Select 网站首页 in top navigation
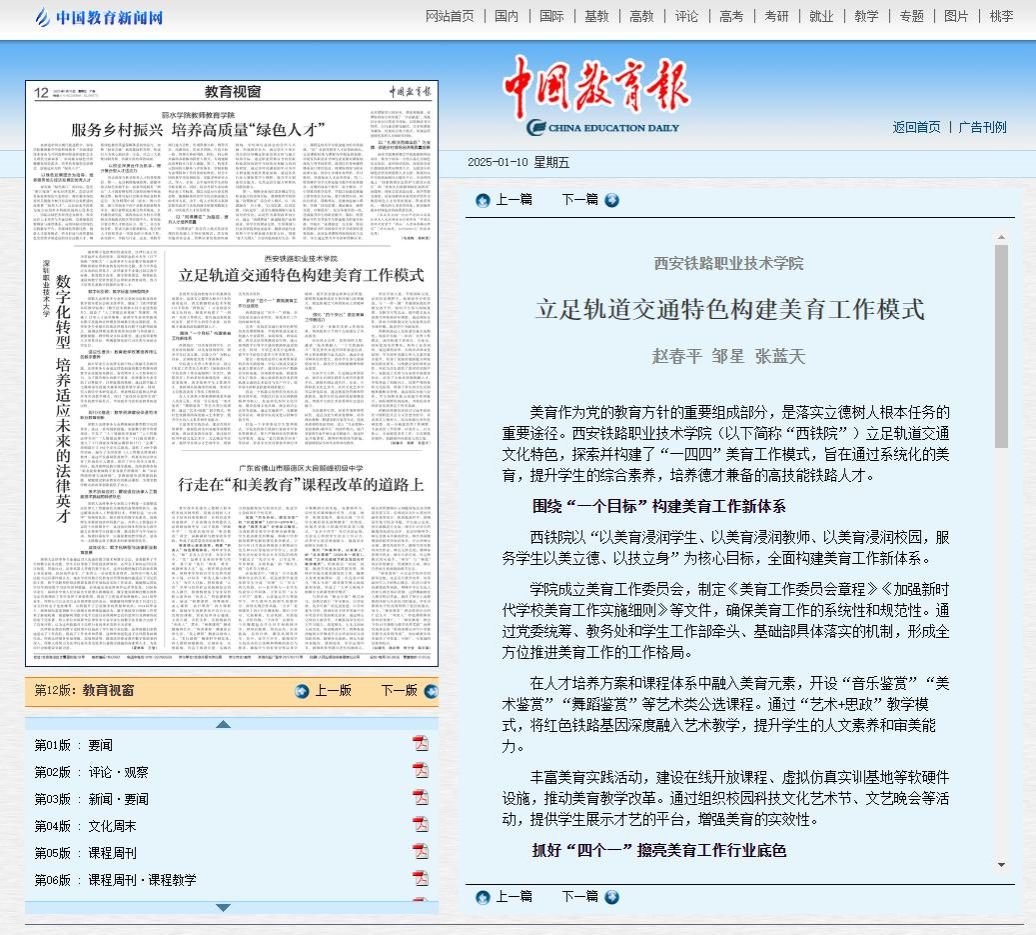1036x935 pixels. point(450,16)
